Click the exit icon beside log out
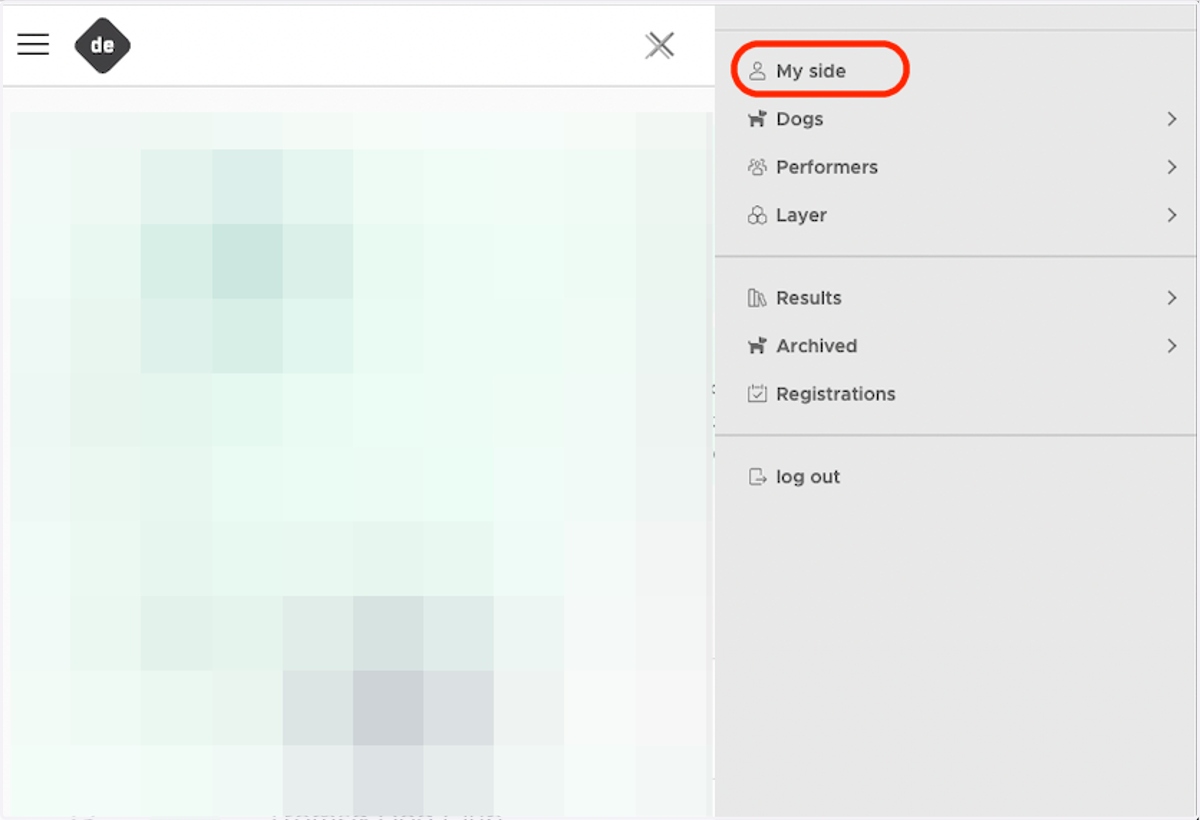The image size is (1200, 820). (x=757, y=477)
